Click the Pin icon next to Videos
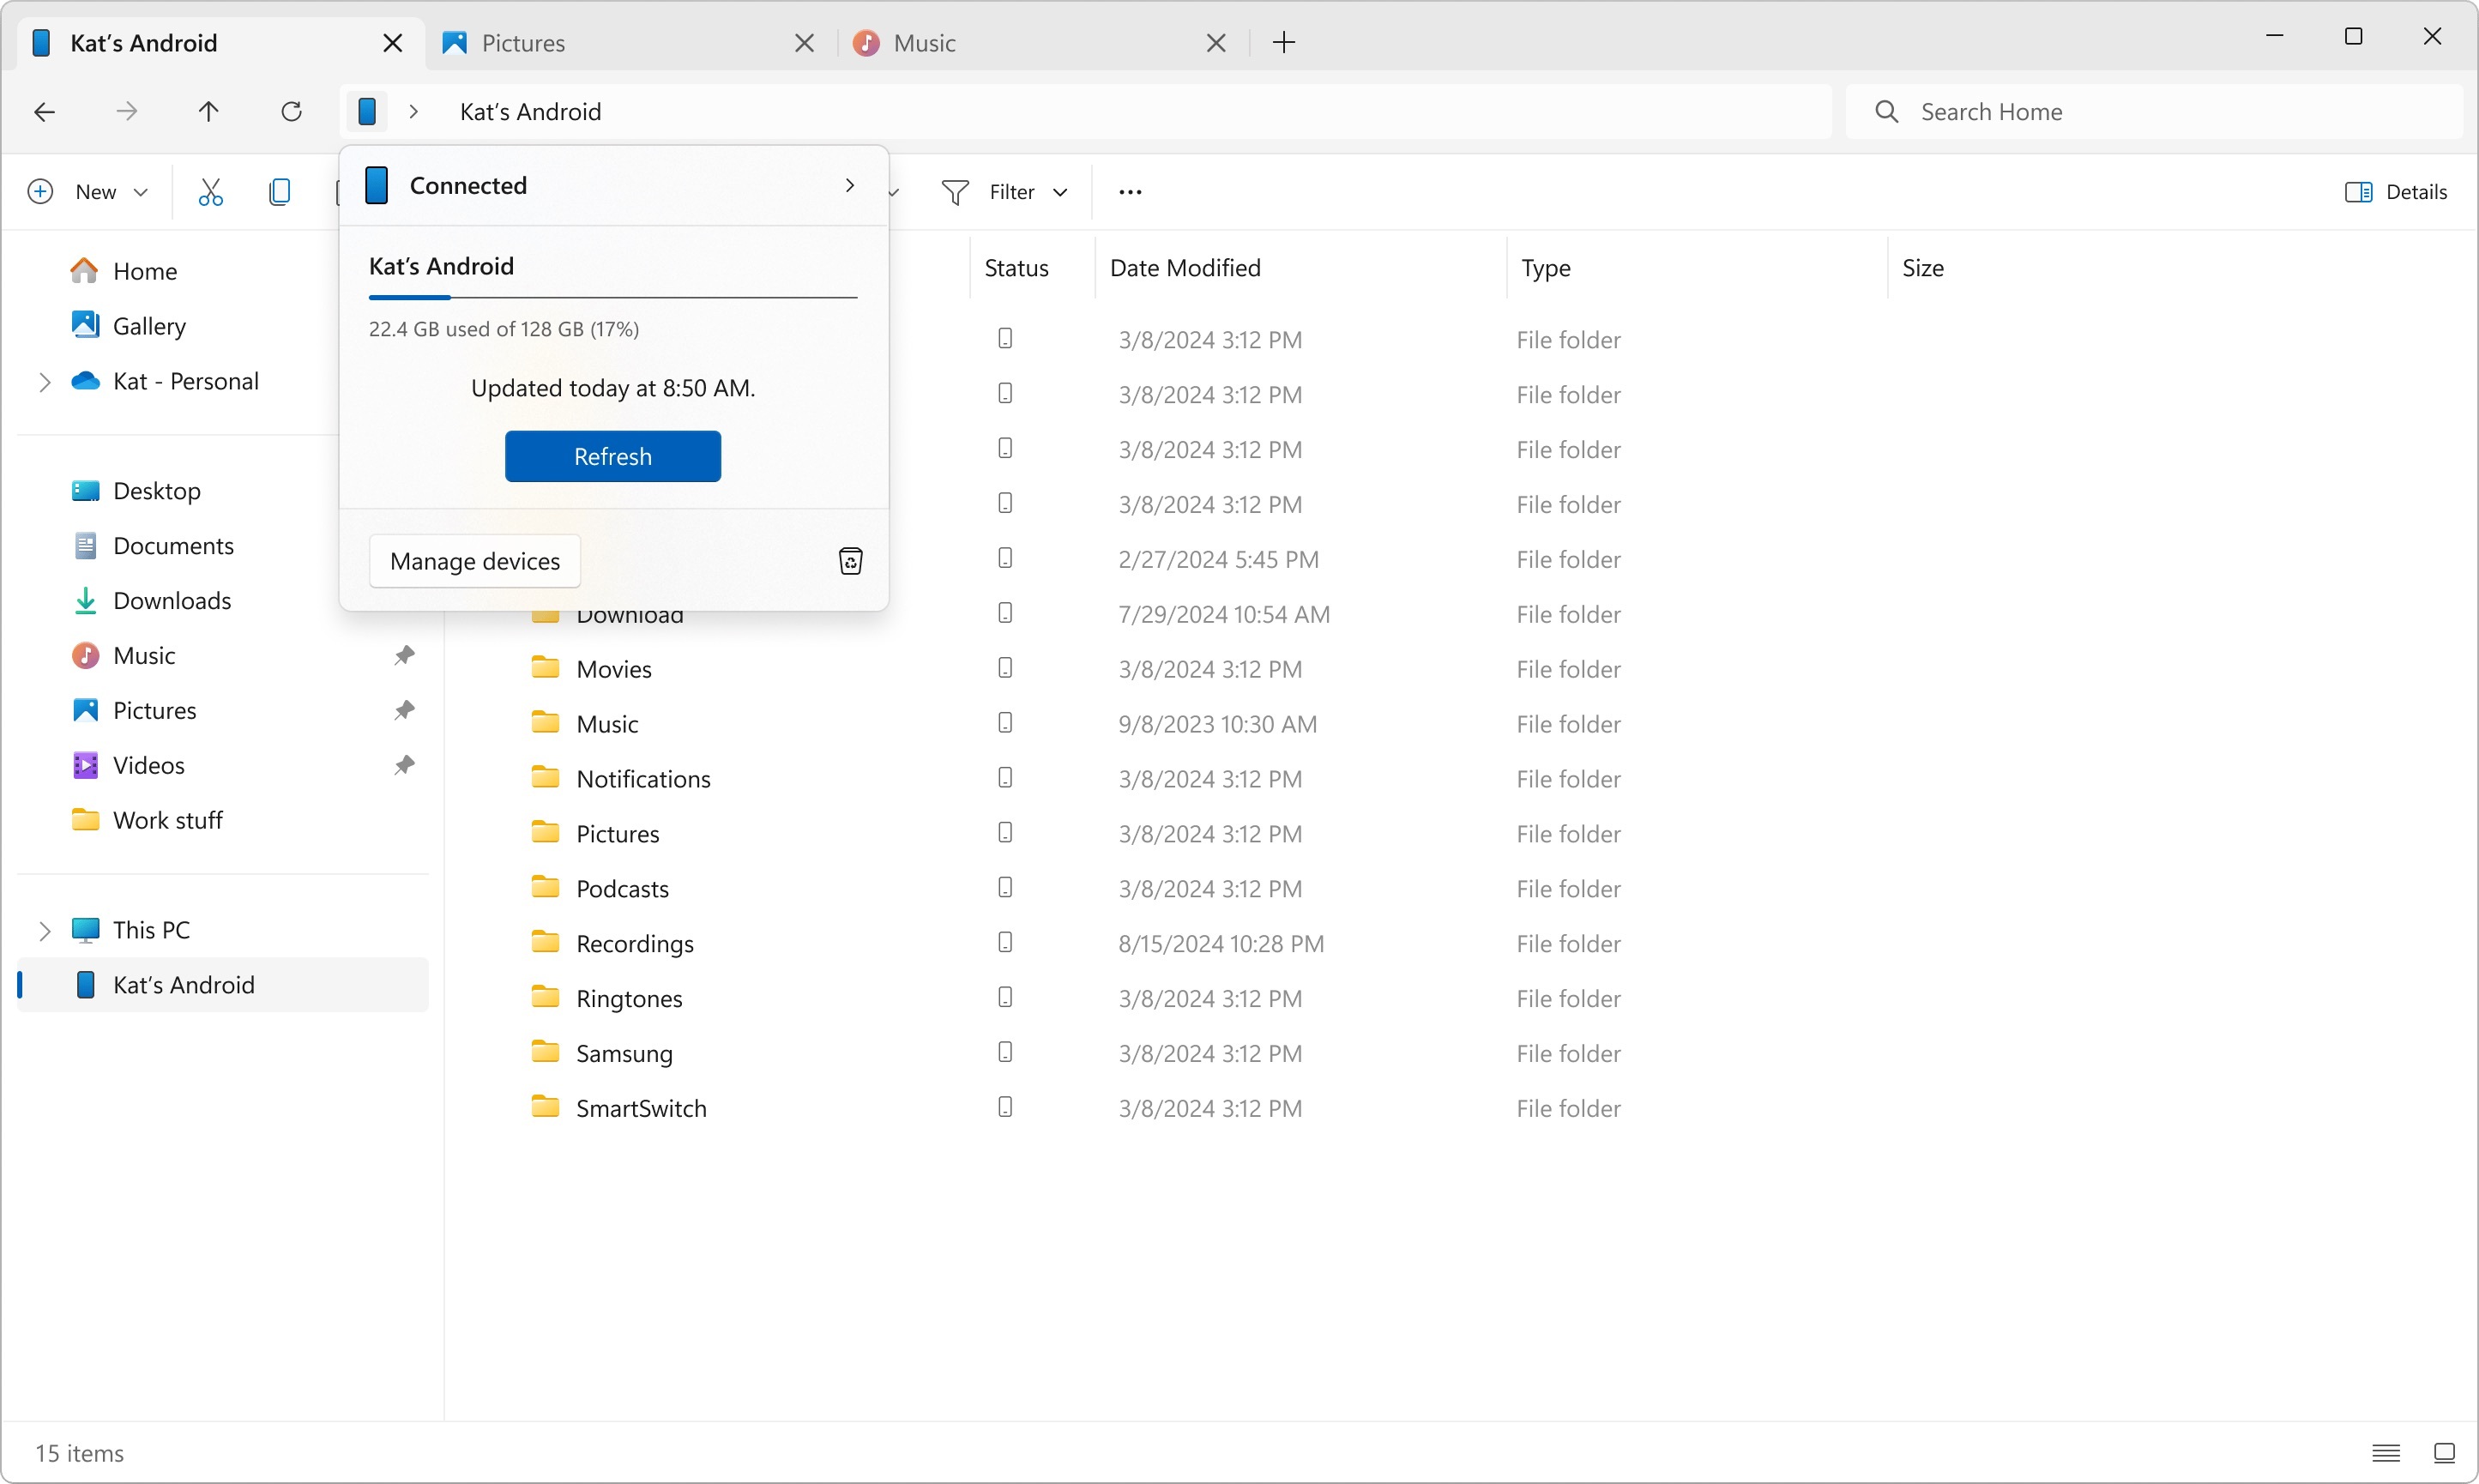Image resolution: width=2479 pixels, height=1484 pixels. tap(402, 765)
